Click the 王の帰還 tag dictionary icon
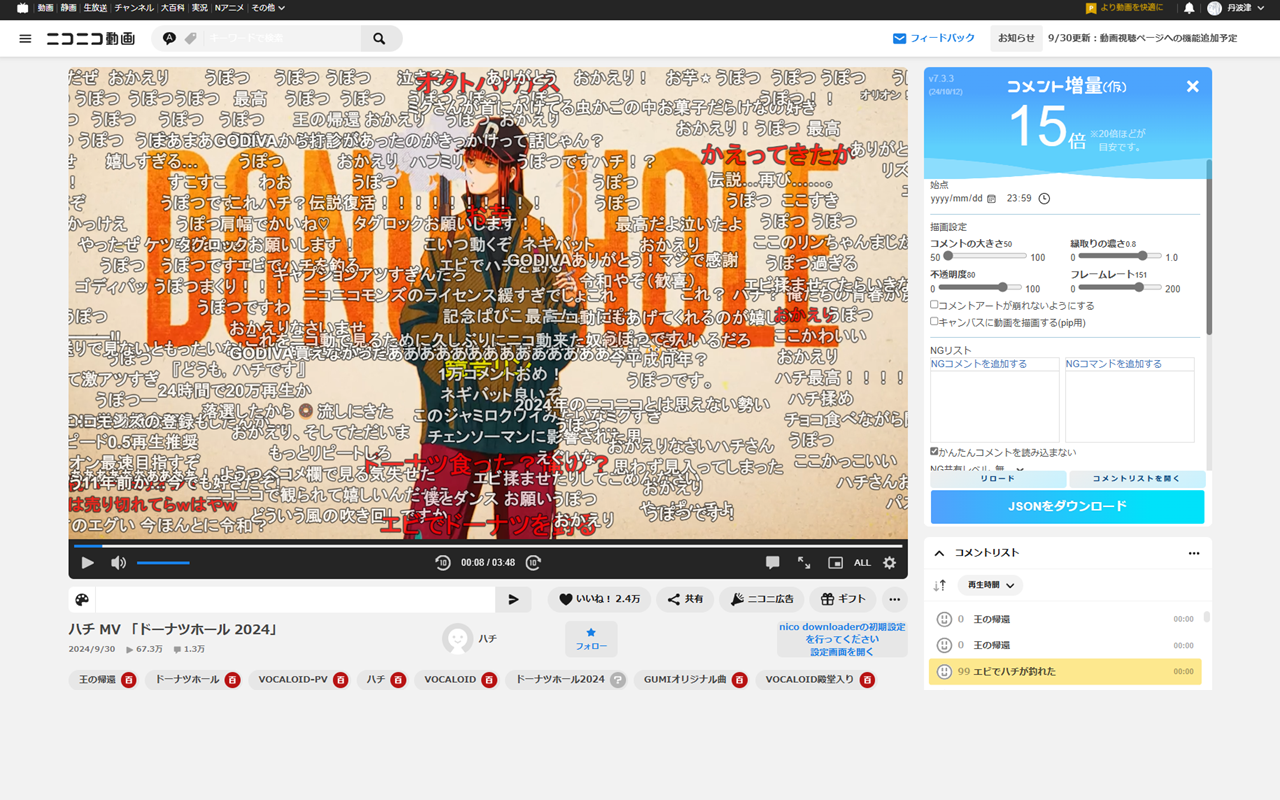 pos(129,680)
